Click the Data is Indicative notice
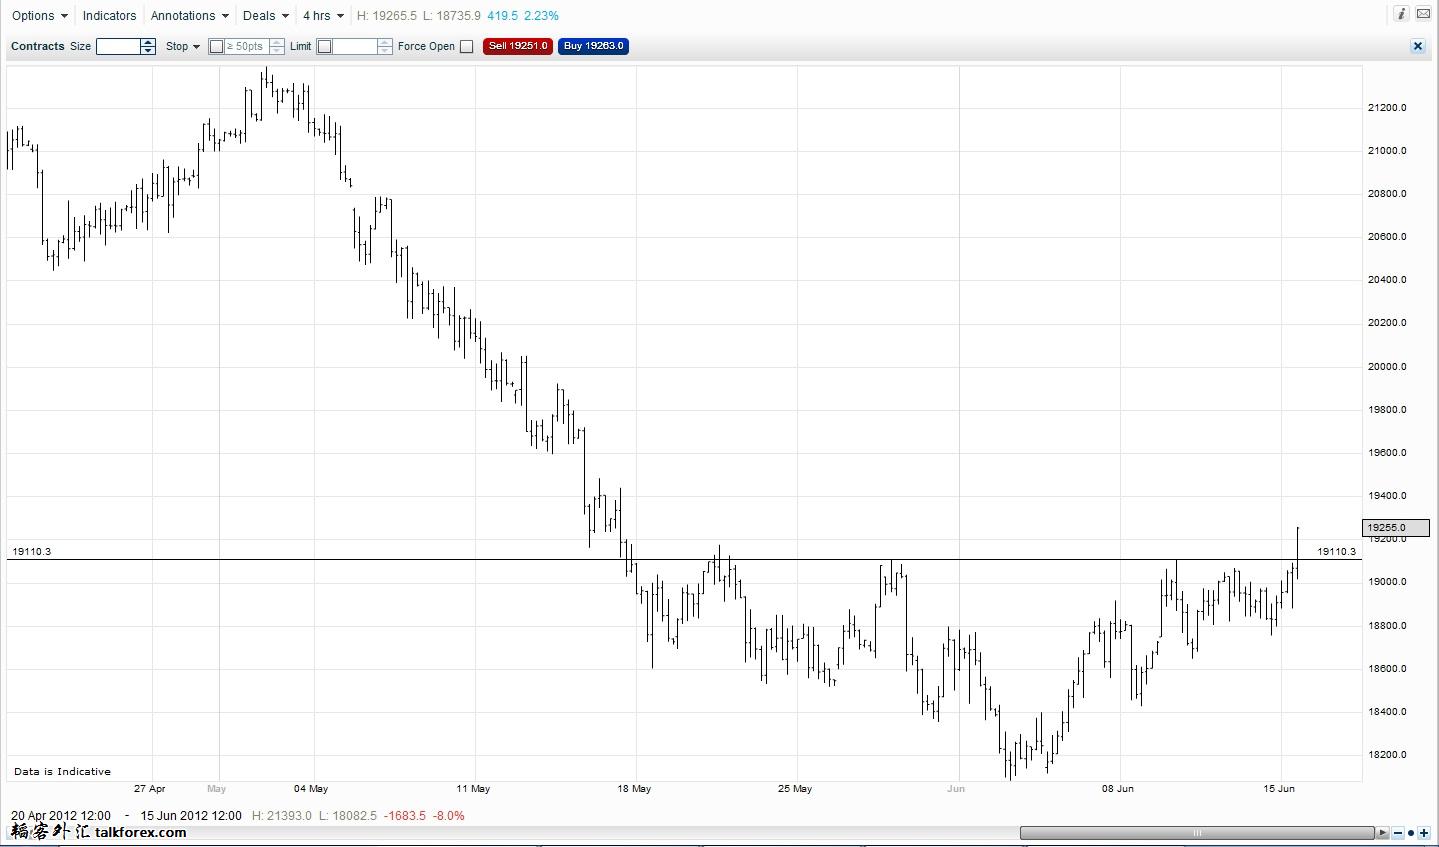Image resolution: width=1439 pixels, height=847 pixels. click(62, 772)
